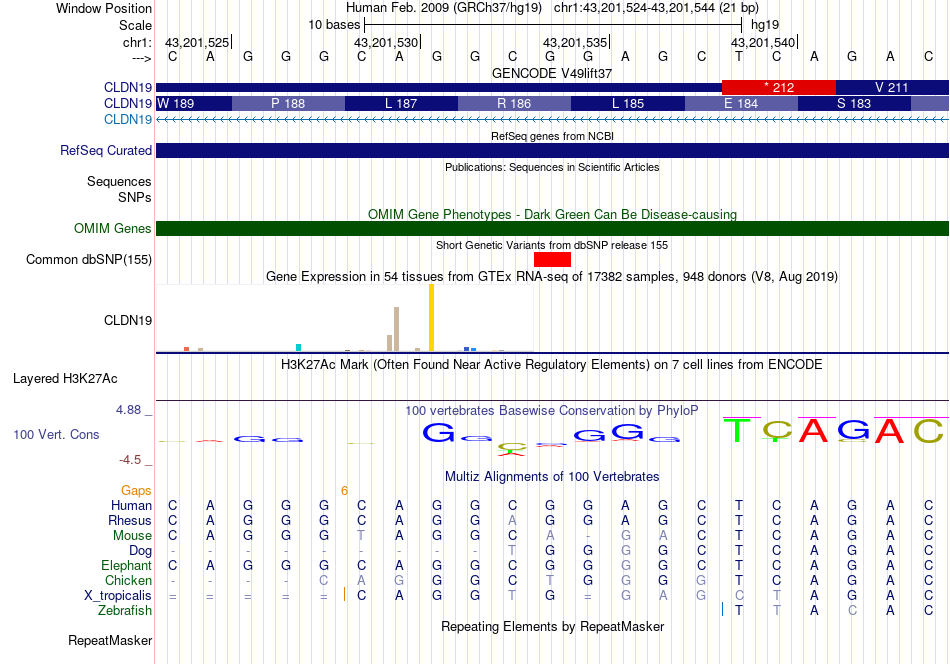The height and width of the screenshot is (664, 950).
Task: Select the P 188 amino acid block
Action: click(288, 104)
